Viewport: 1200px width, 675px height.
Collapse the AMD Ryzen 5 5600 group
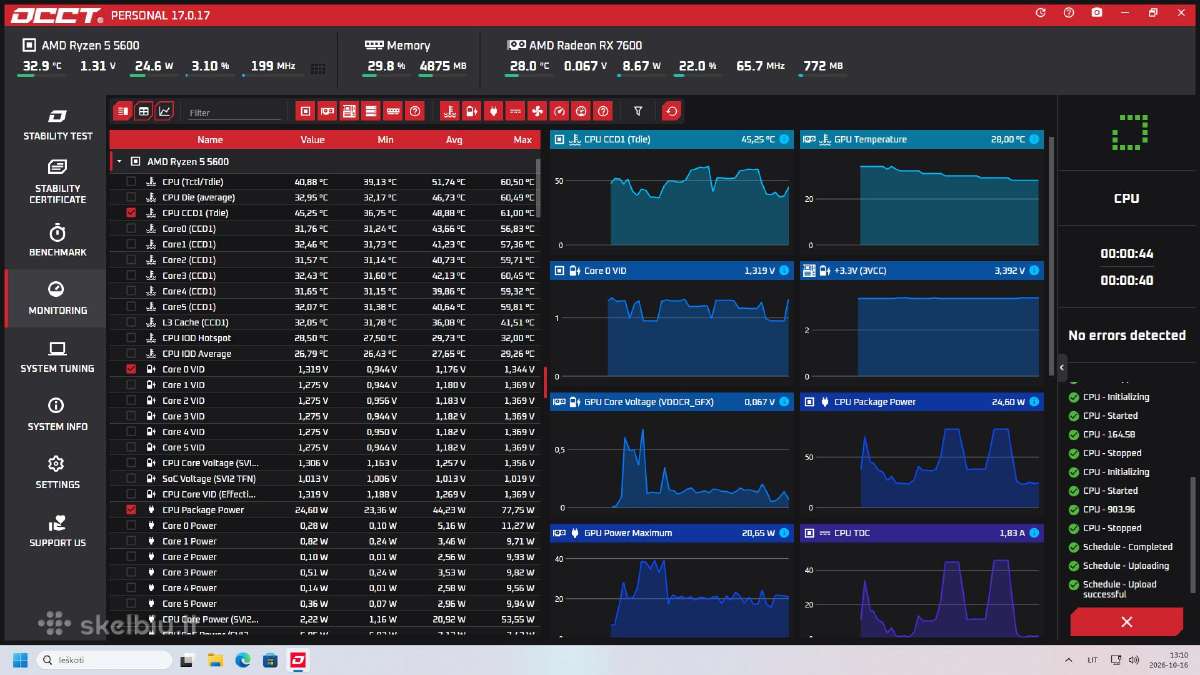119,161
